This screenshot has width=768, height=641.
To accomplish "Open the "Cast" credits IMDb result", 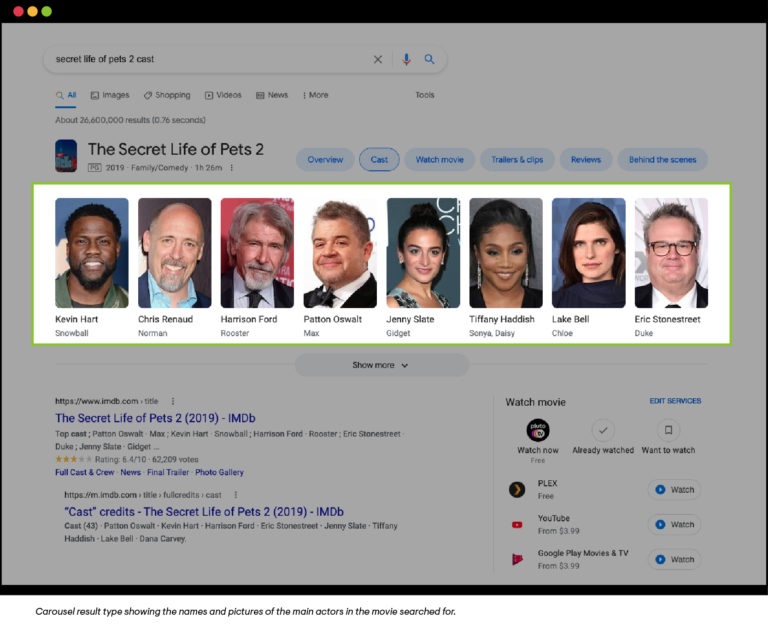I will pyautogui.click(x=204, y=512).
